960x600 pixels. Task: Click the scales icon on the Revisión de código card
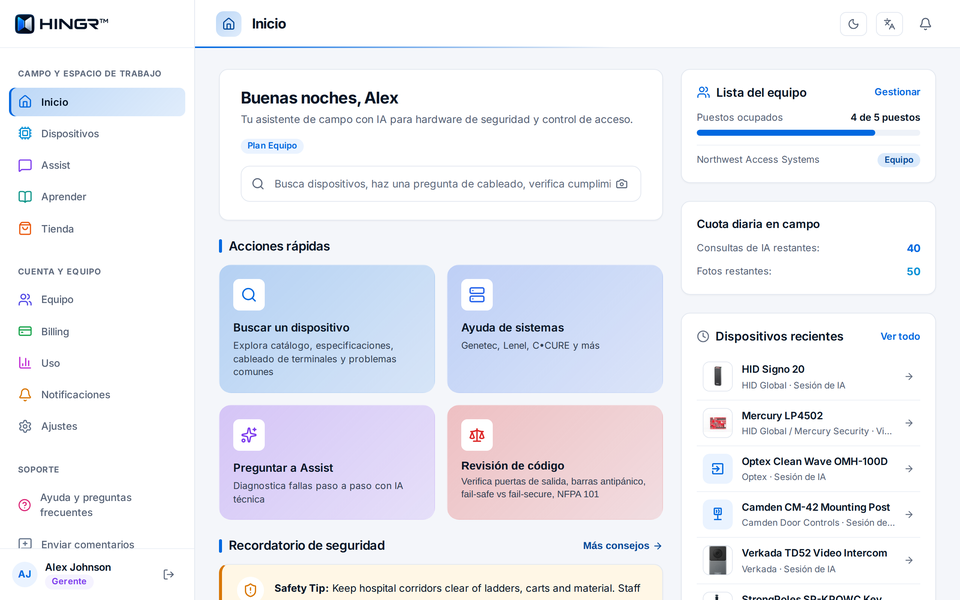477,435
